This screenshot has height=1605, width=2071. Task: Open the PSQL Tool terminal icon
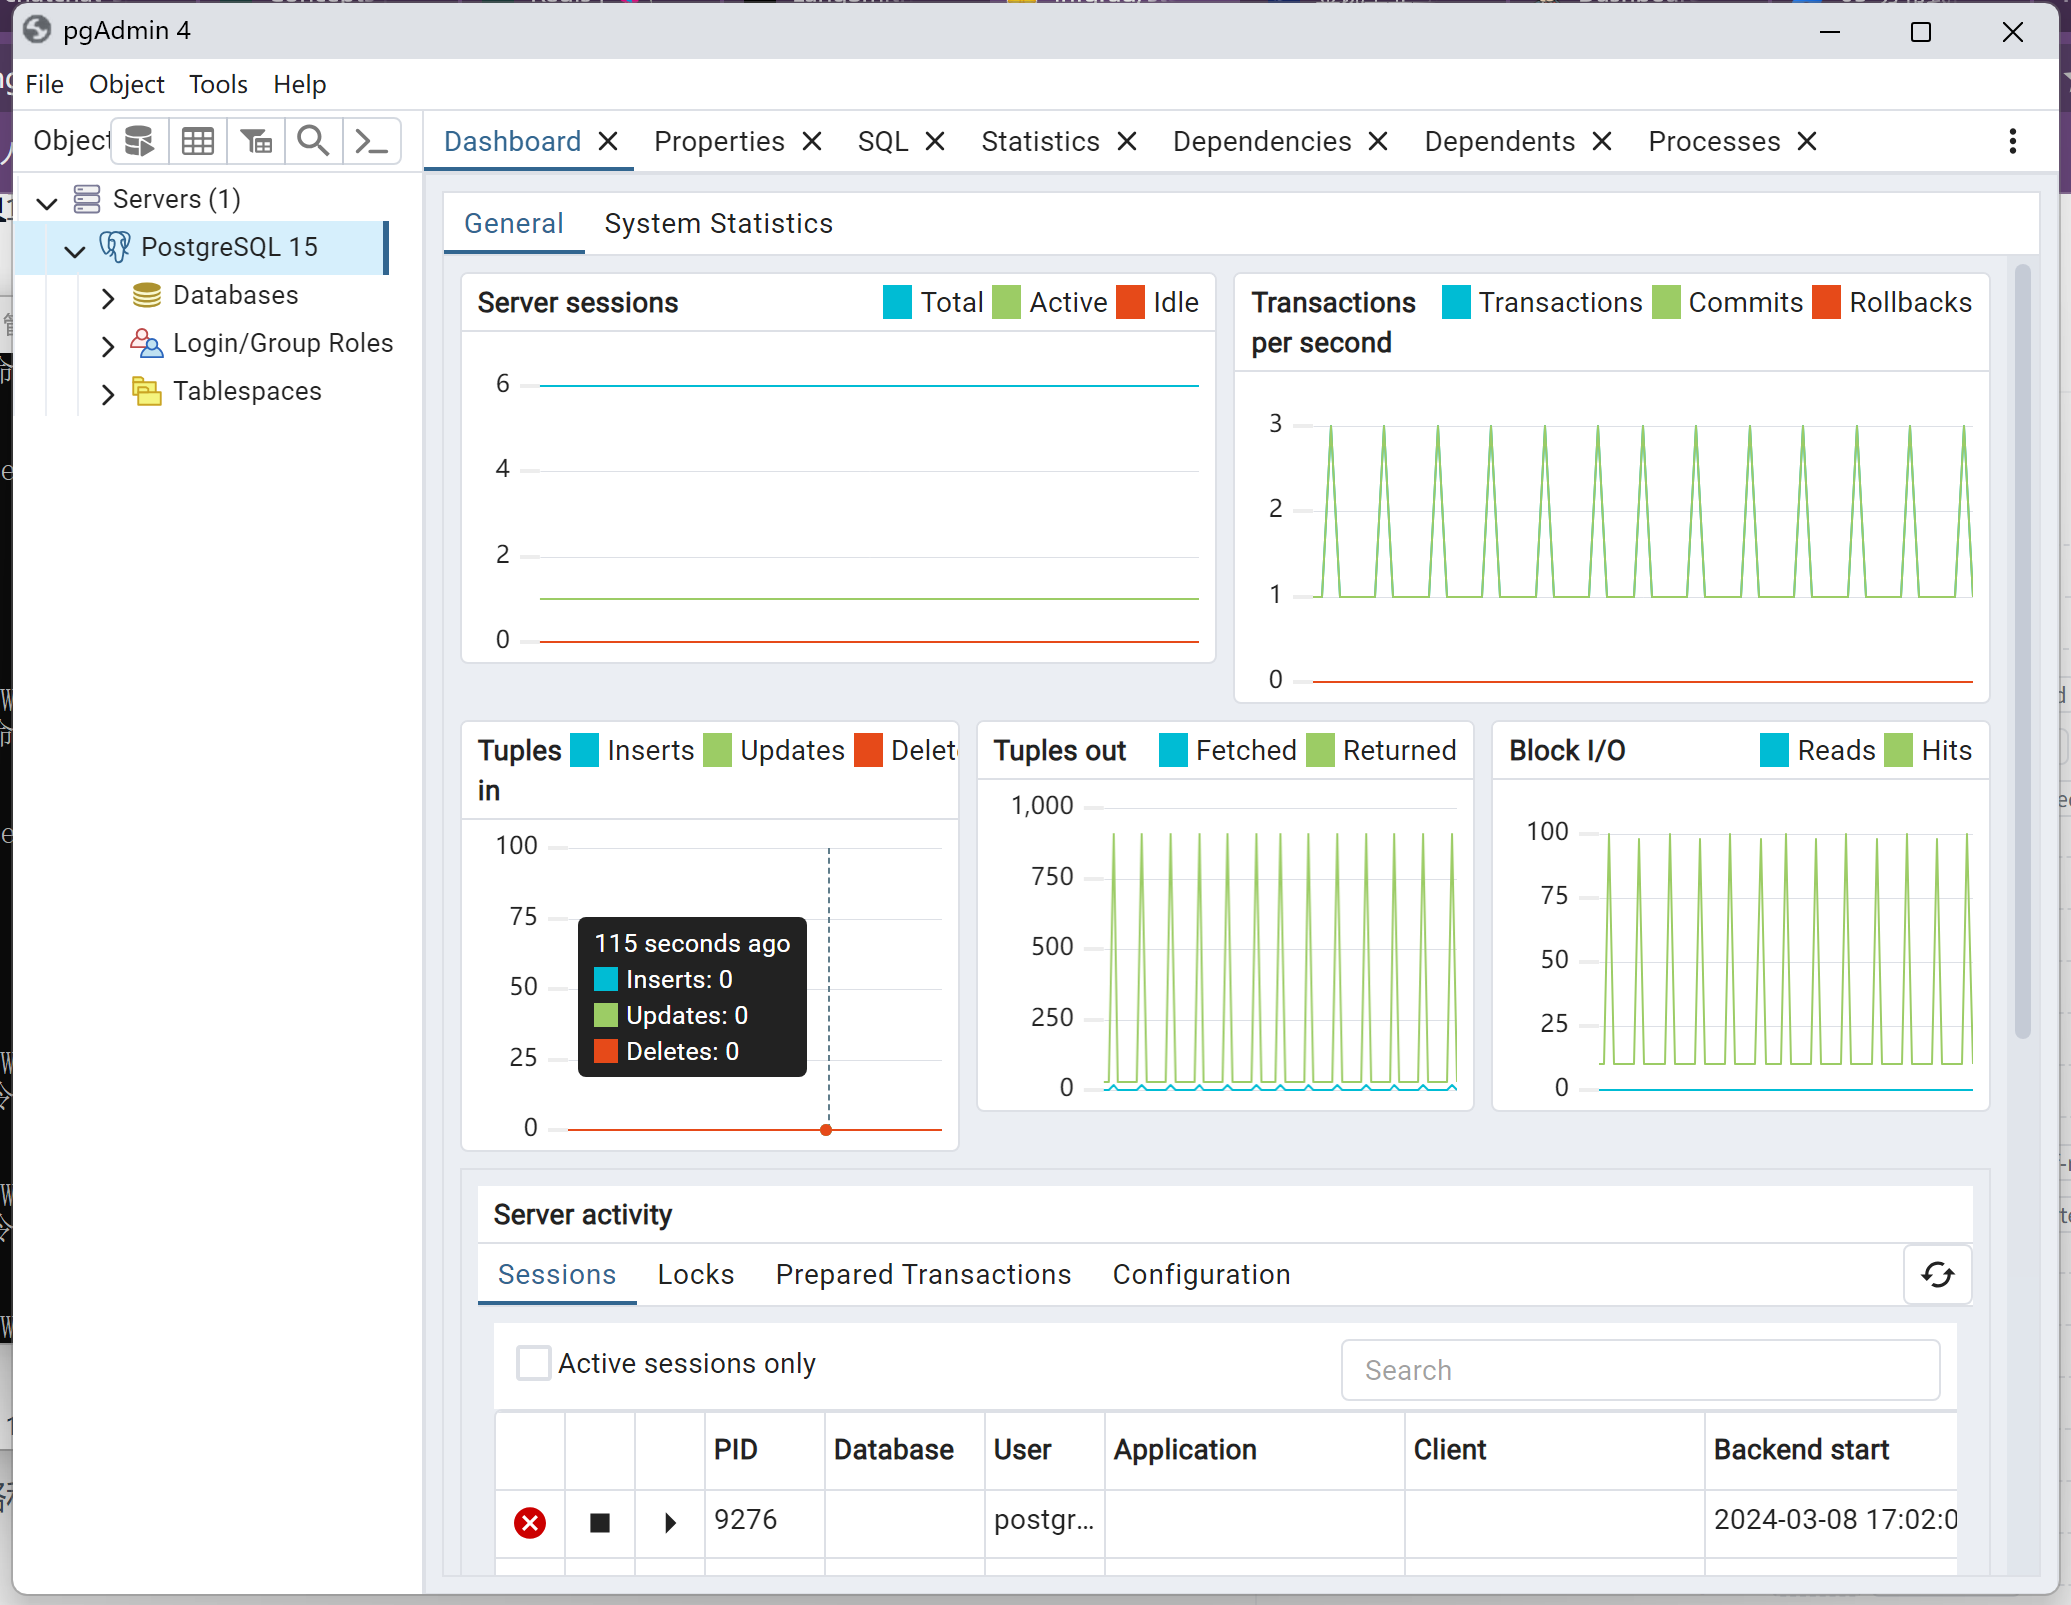(x=372, y=141)
